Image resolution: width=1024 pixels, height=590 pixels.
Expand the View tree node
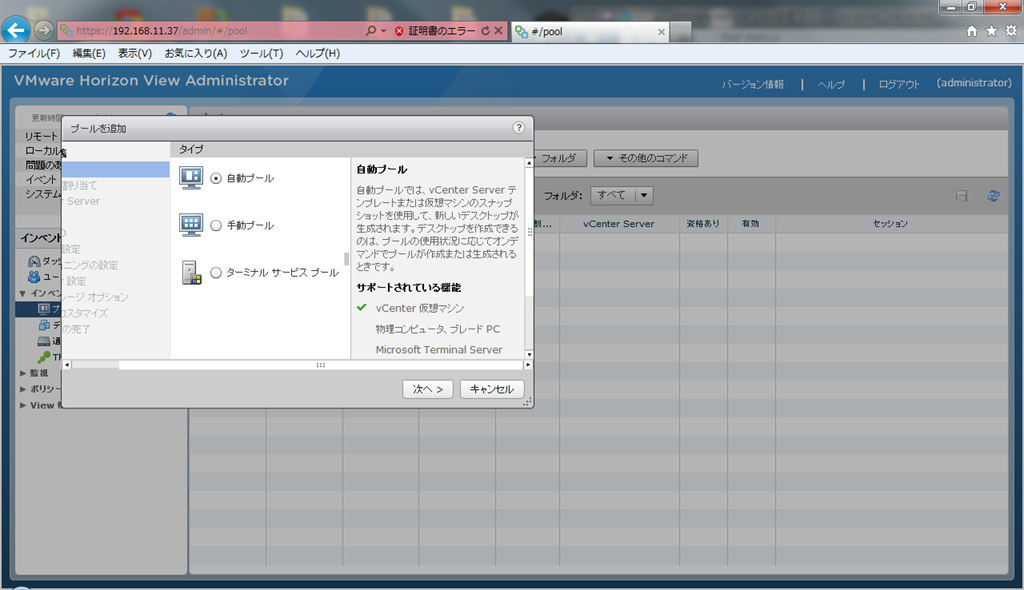23,405
